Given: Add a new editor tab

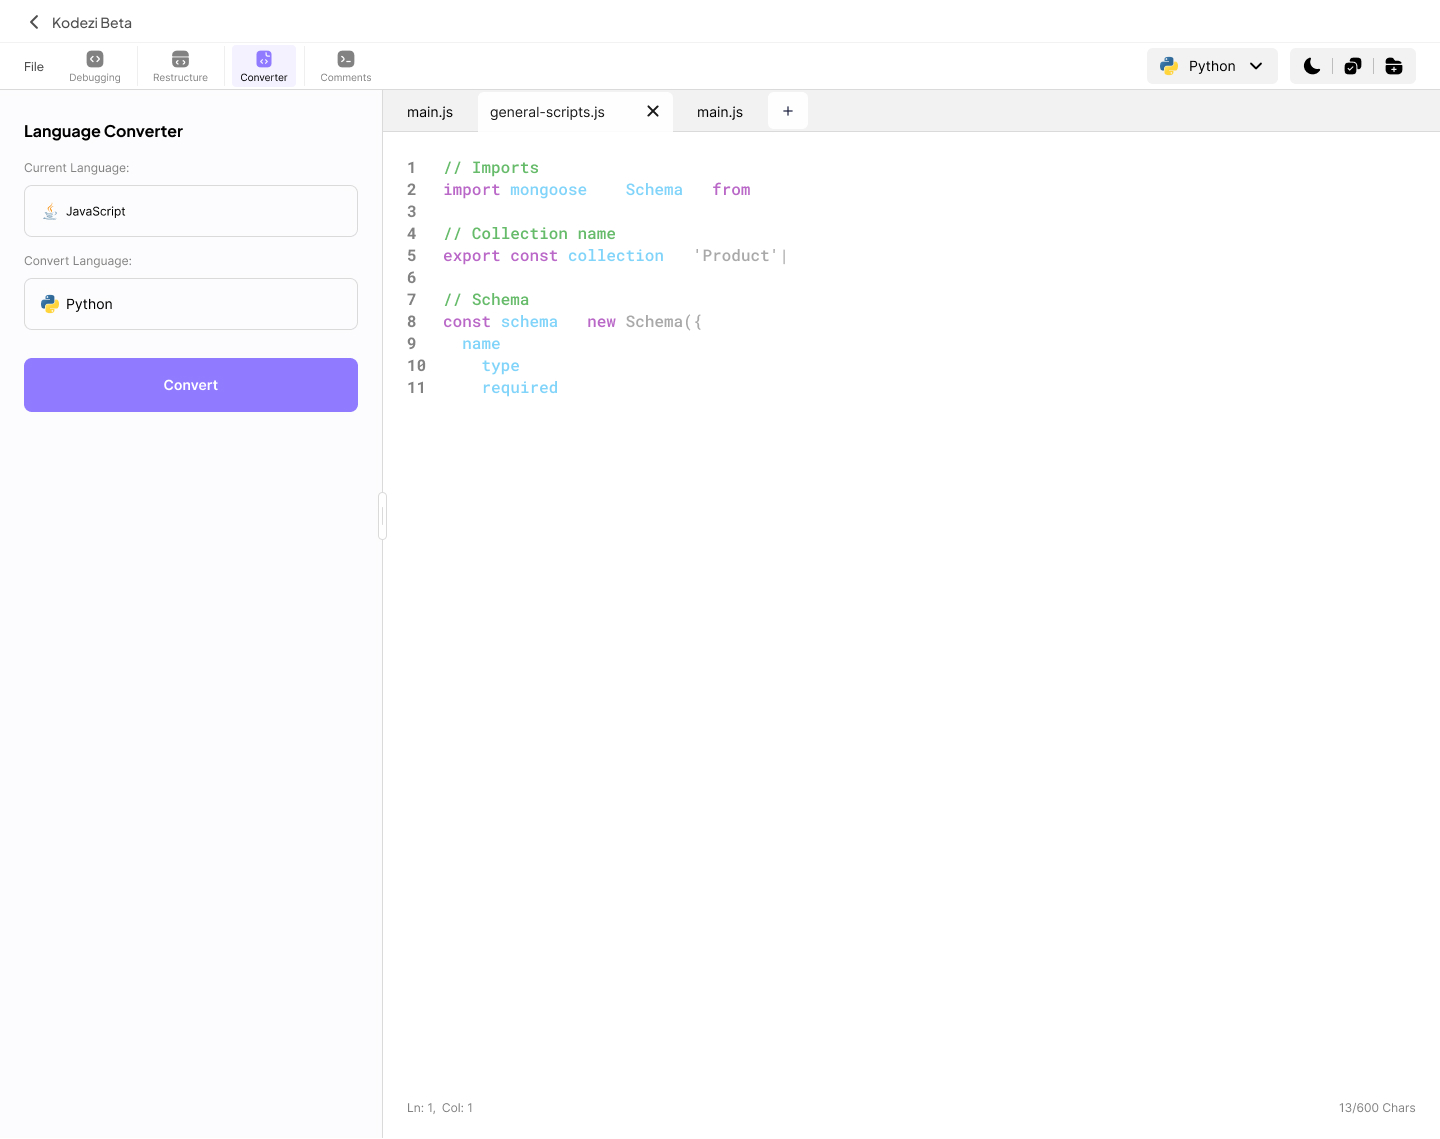Looking at the screenshot, I should 788,111.
